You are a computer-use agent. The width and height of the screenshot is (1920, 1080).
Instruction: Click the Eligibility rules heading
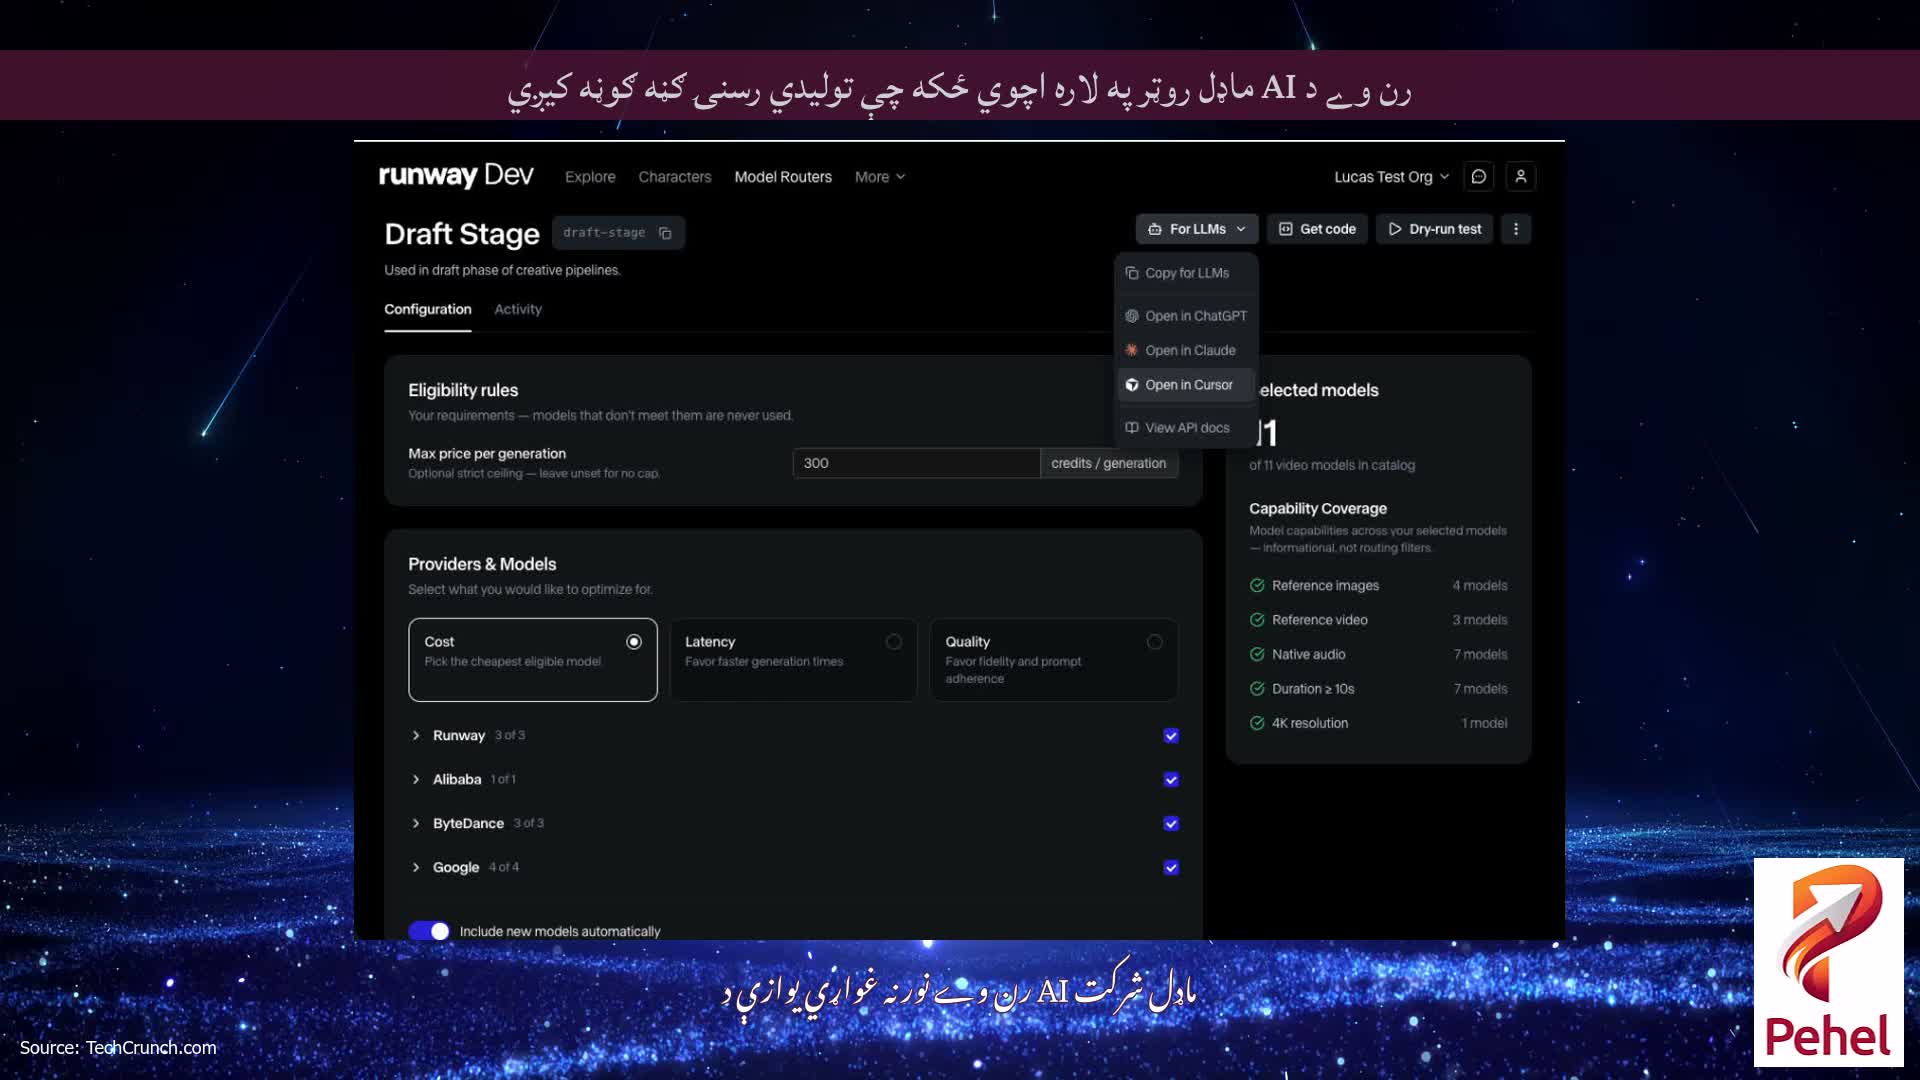463,390
